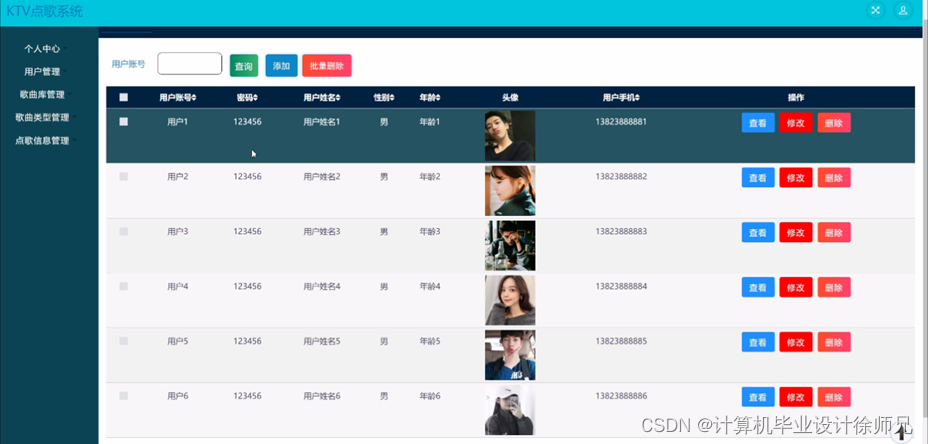The height and width of the screenshot is (444, 928).
Task: Edit 用户1 with 修改 button
Action: (796, 123)
